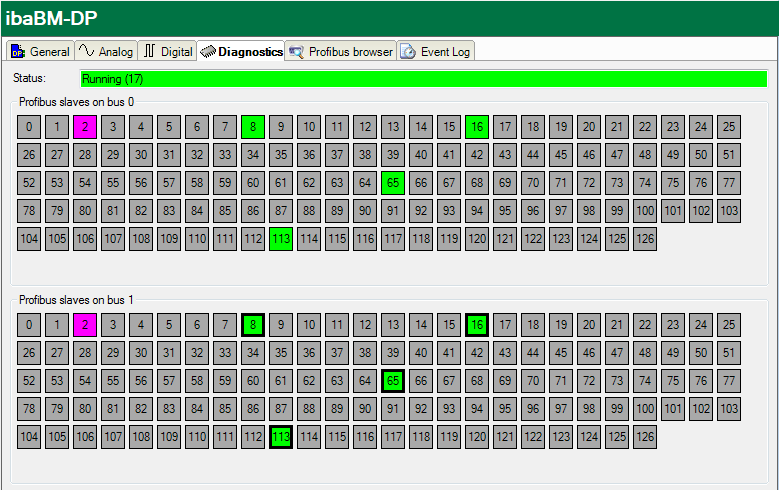This screenshot has width=779, height=490.
Task: Click slave 17 on bus 1
Action: click(505, 325)
